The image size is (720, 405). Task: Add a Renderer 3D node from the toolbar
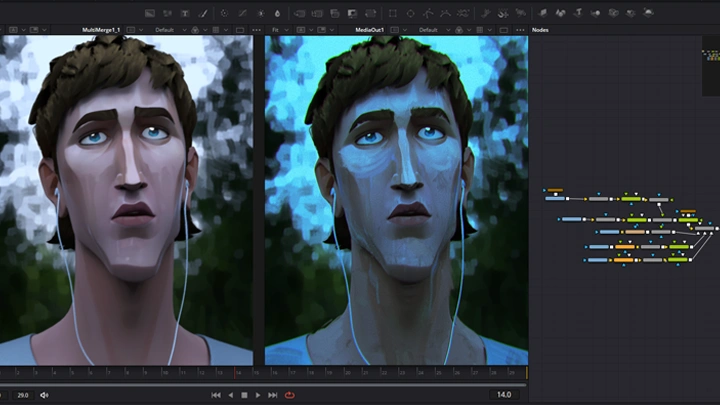648,13
